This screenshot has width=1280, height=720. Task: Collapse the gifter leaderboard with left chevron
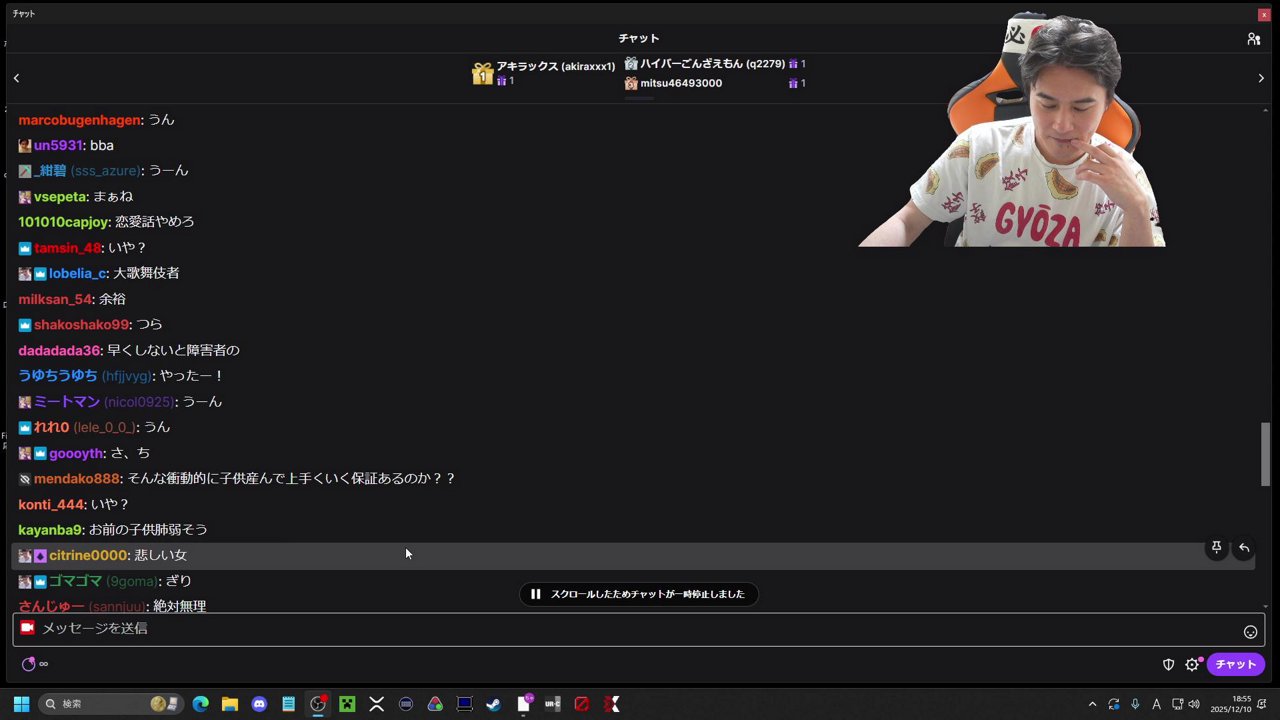[16, 77]
